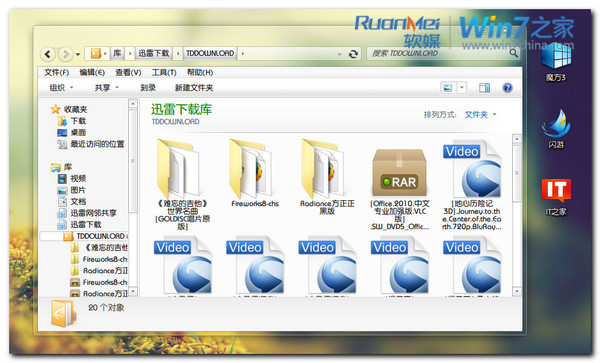
Task: Click the blue Help icon
Action: (507, 88)
